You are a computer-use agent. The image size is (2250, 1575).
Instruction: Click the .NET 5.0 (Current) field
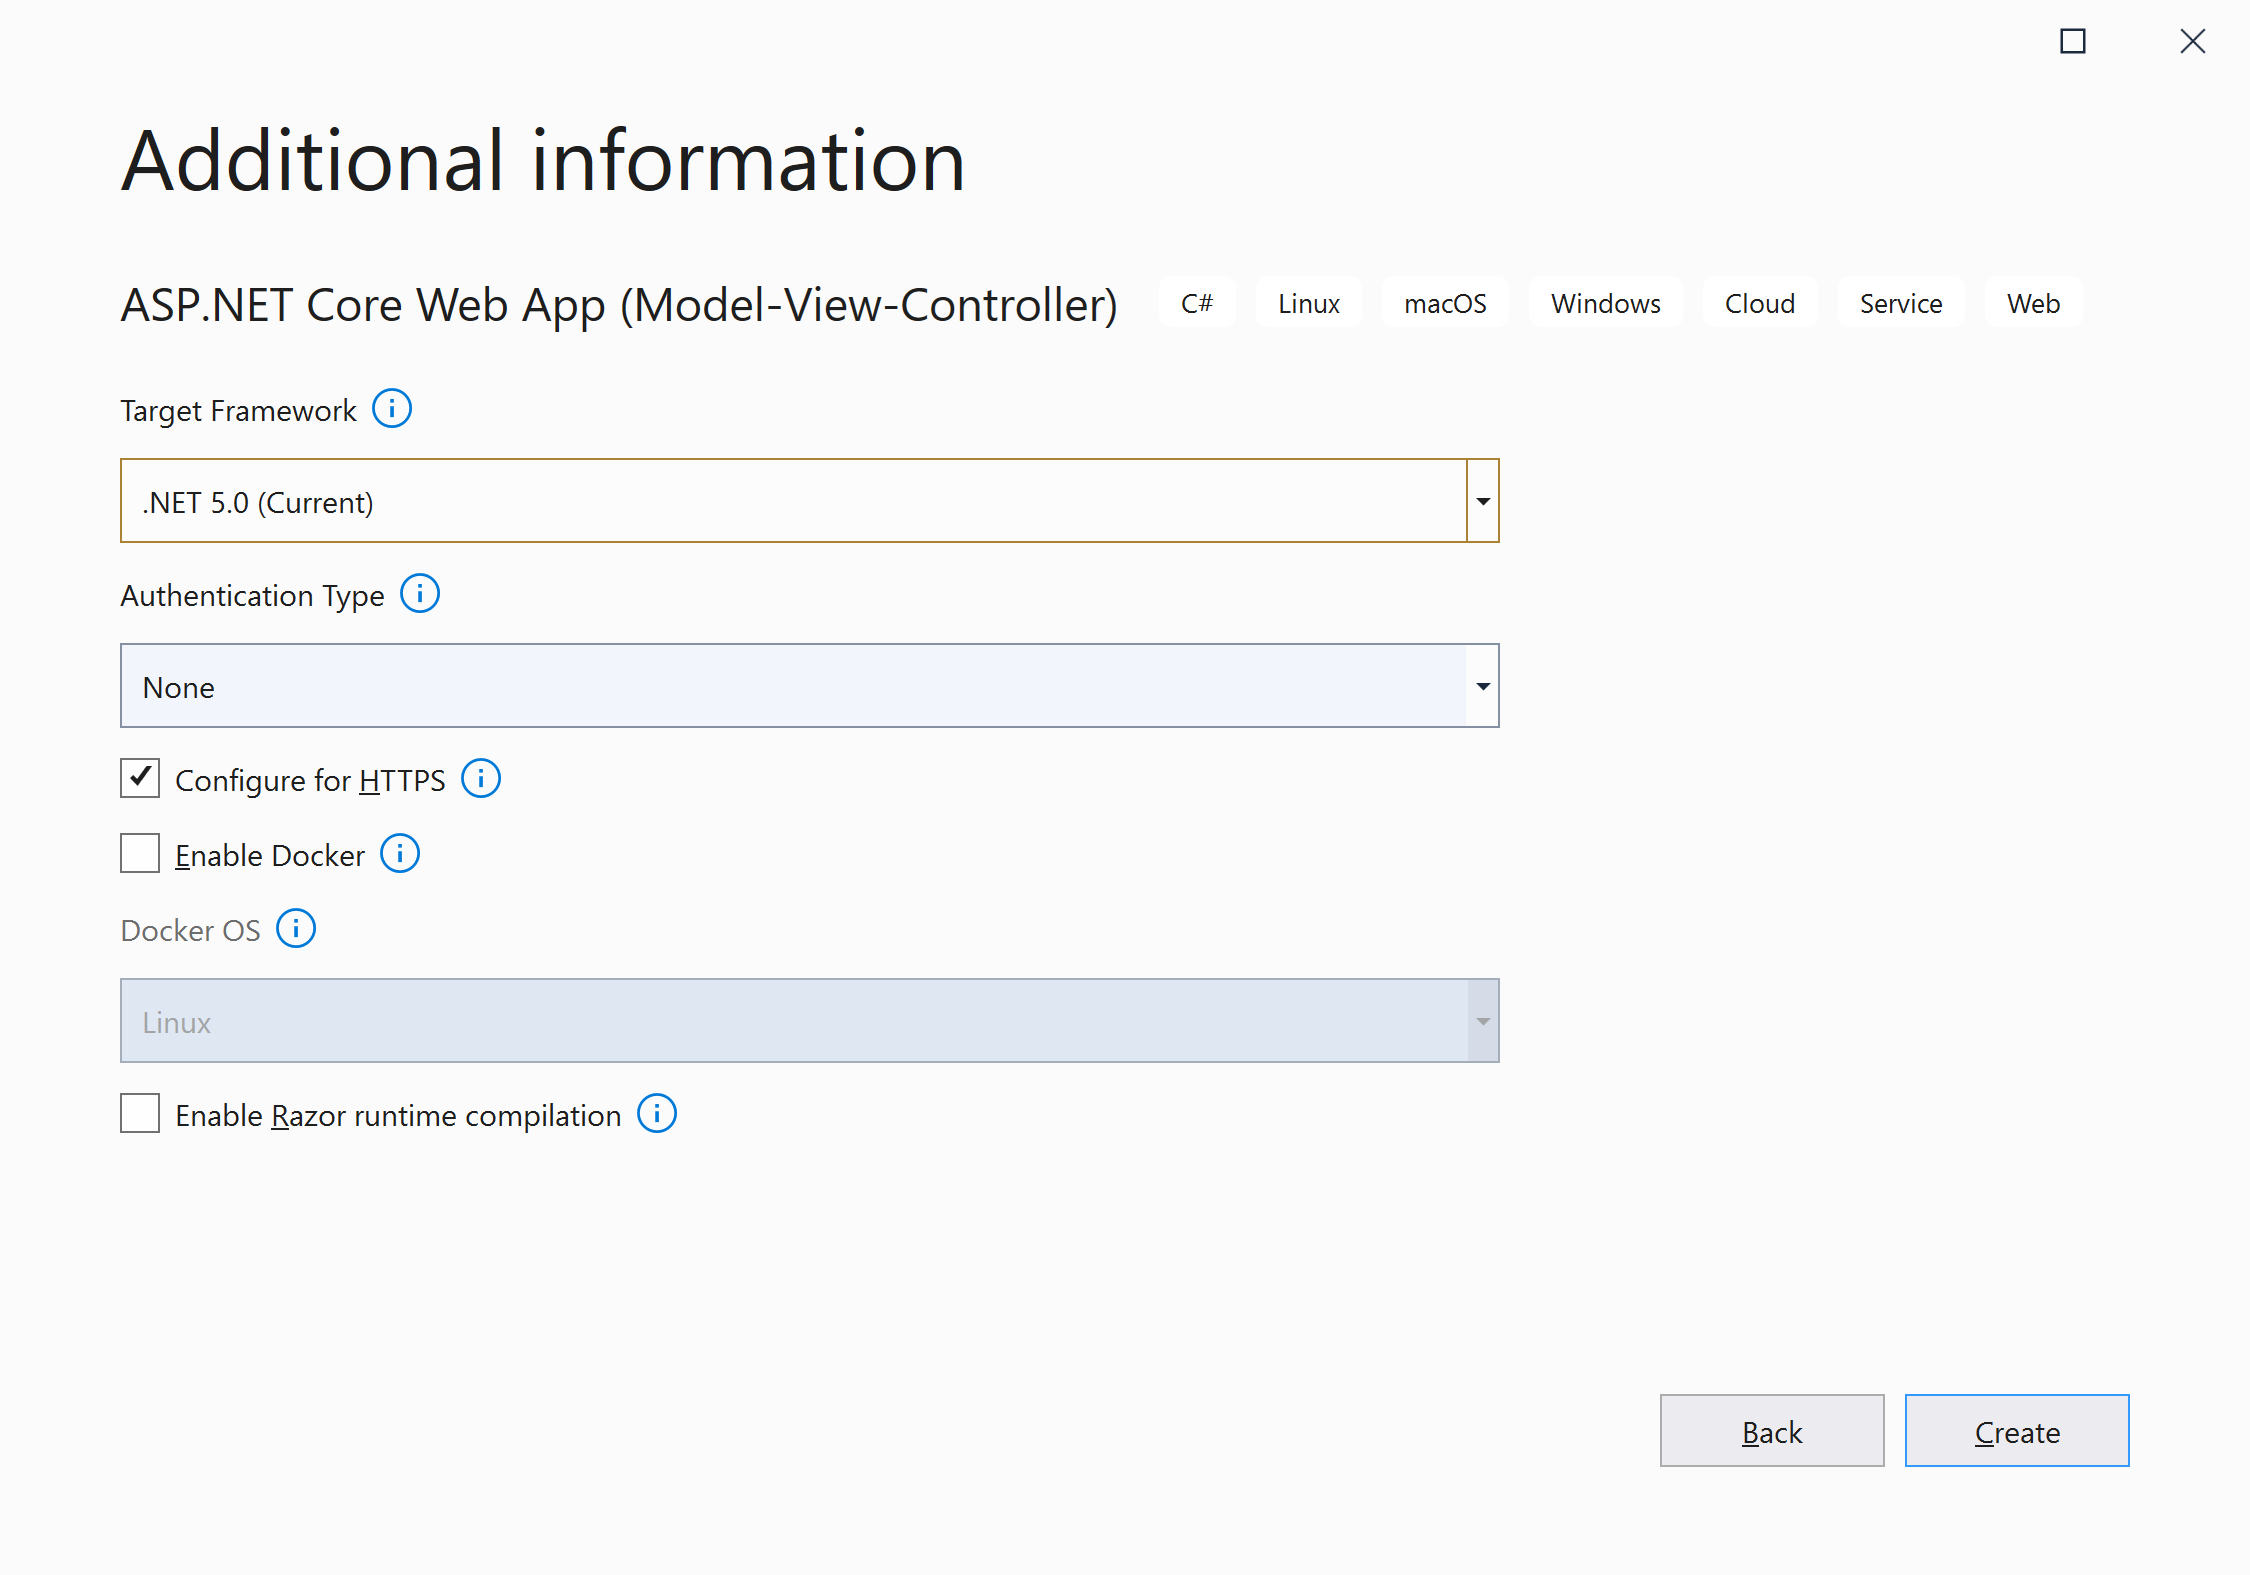793,501
